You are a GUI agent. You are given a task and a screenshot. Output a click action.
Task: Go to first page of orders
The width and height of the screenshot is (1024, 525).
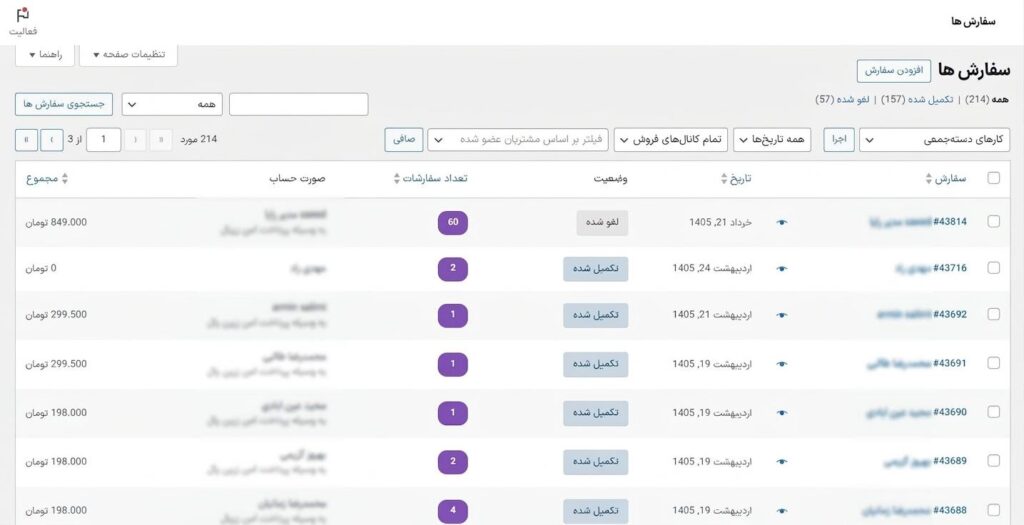(161, 140)
